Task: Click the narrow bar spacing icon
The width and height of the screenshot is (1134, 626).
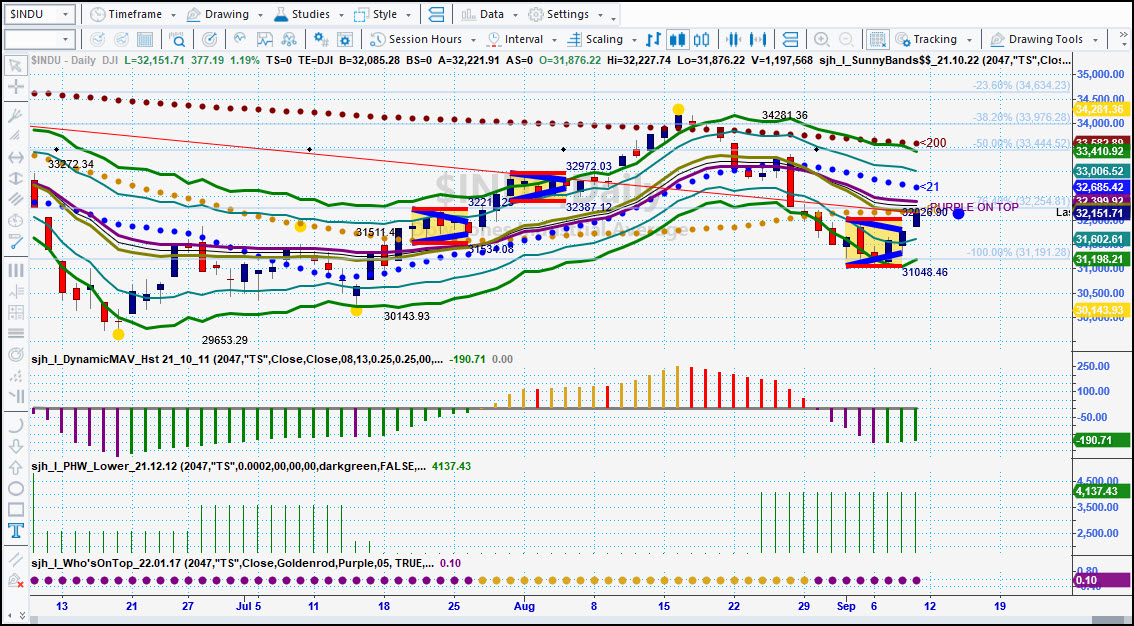Action: tap(735, 39)
